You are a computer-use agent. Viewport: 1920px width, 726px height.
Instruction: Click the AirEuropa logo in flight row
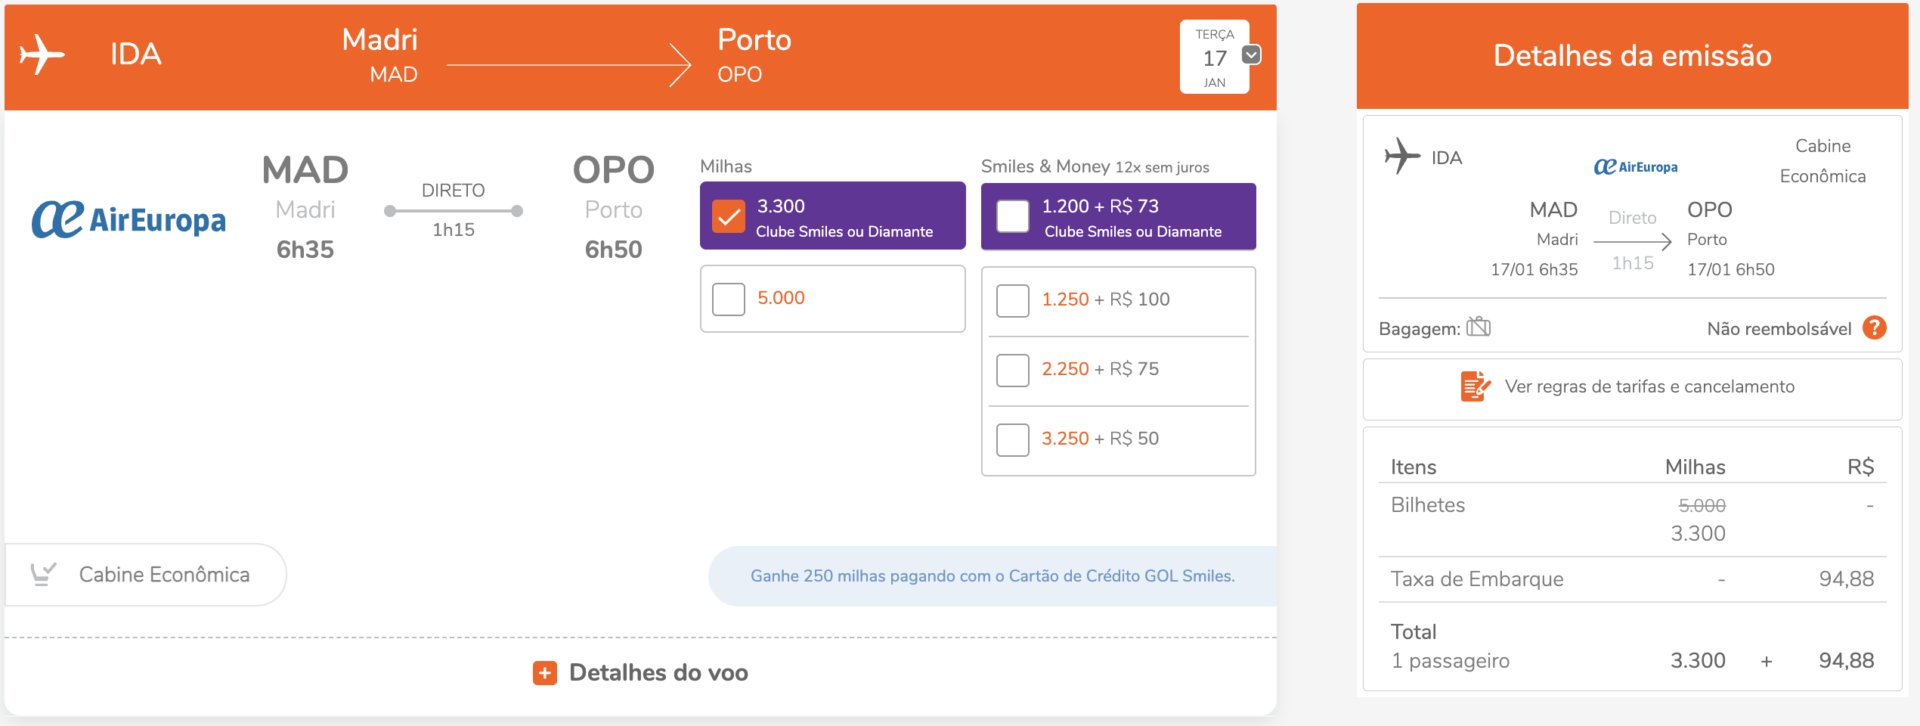(129, 219)
